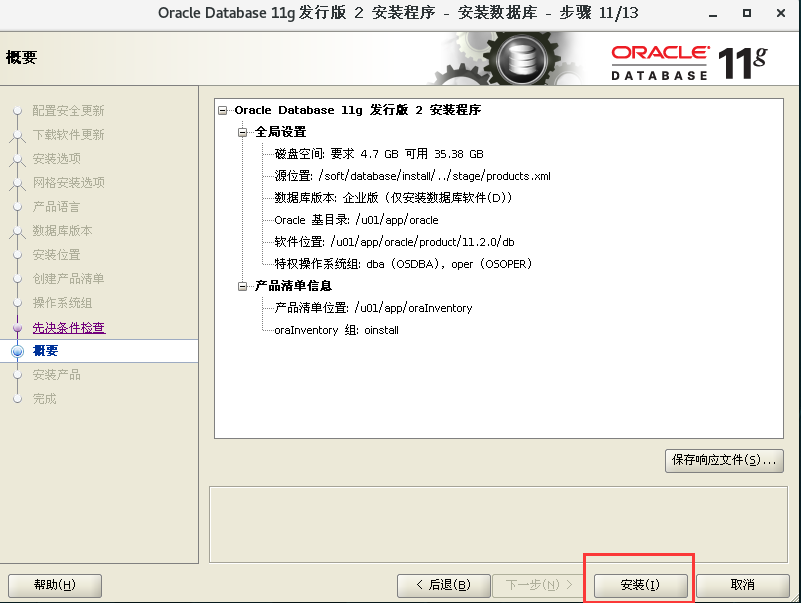801x603 pixels.
Task: Click the node icon beside 完成
Action: coord(17,397)
